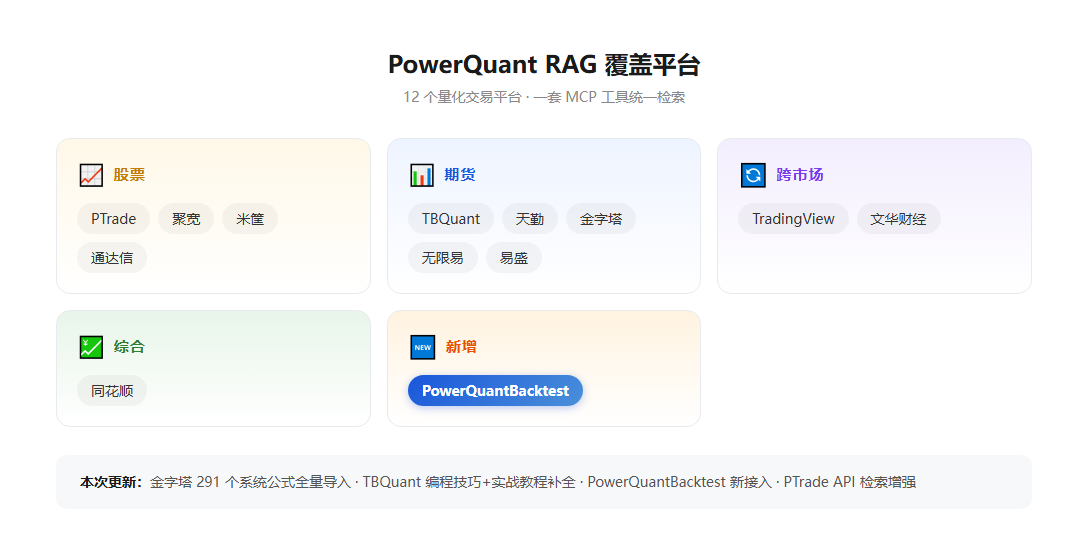The width and height of the screenshot is (1088, 557).
Task: Choose the 天勤 platform chip
Action: [530, 218]
